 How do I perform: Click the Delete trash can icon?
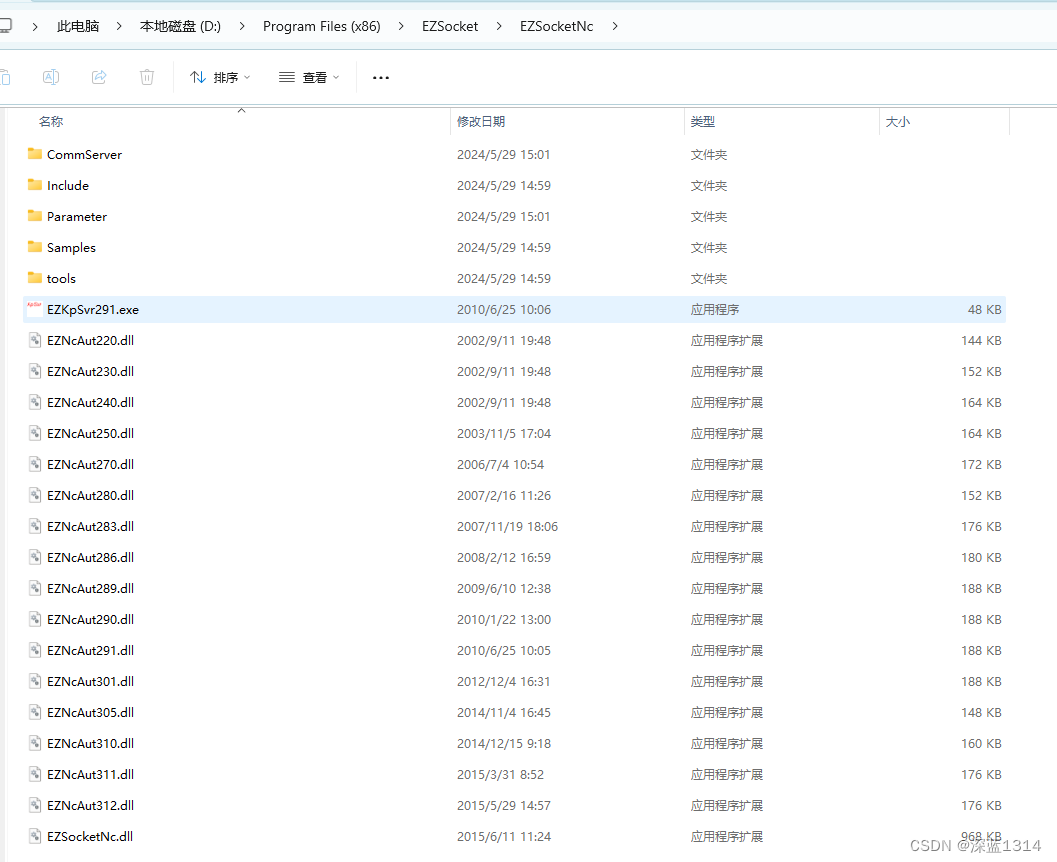[147, 77]
